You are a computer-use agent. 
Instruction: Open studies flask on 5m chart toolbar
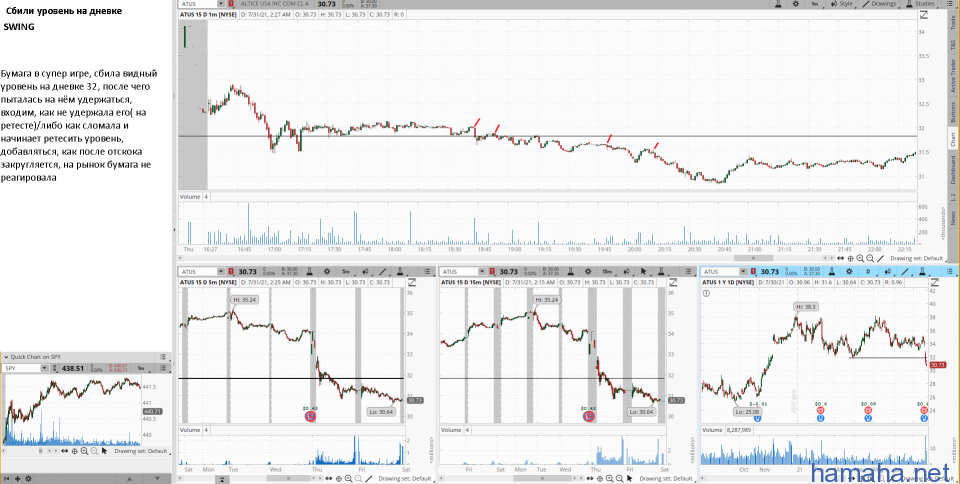400,272
